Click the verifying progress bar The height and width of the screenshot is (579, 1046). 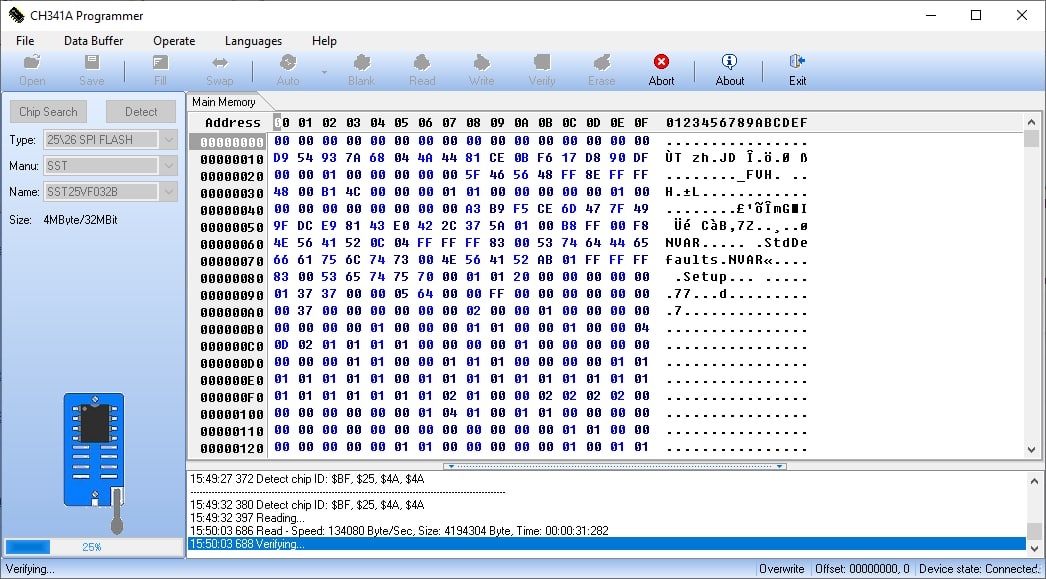point(91,547)
